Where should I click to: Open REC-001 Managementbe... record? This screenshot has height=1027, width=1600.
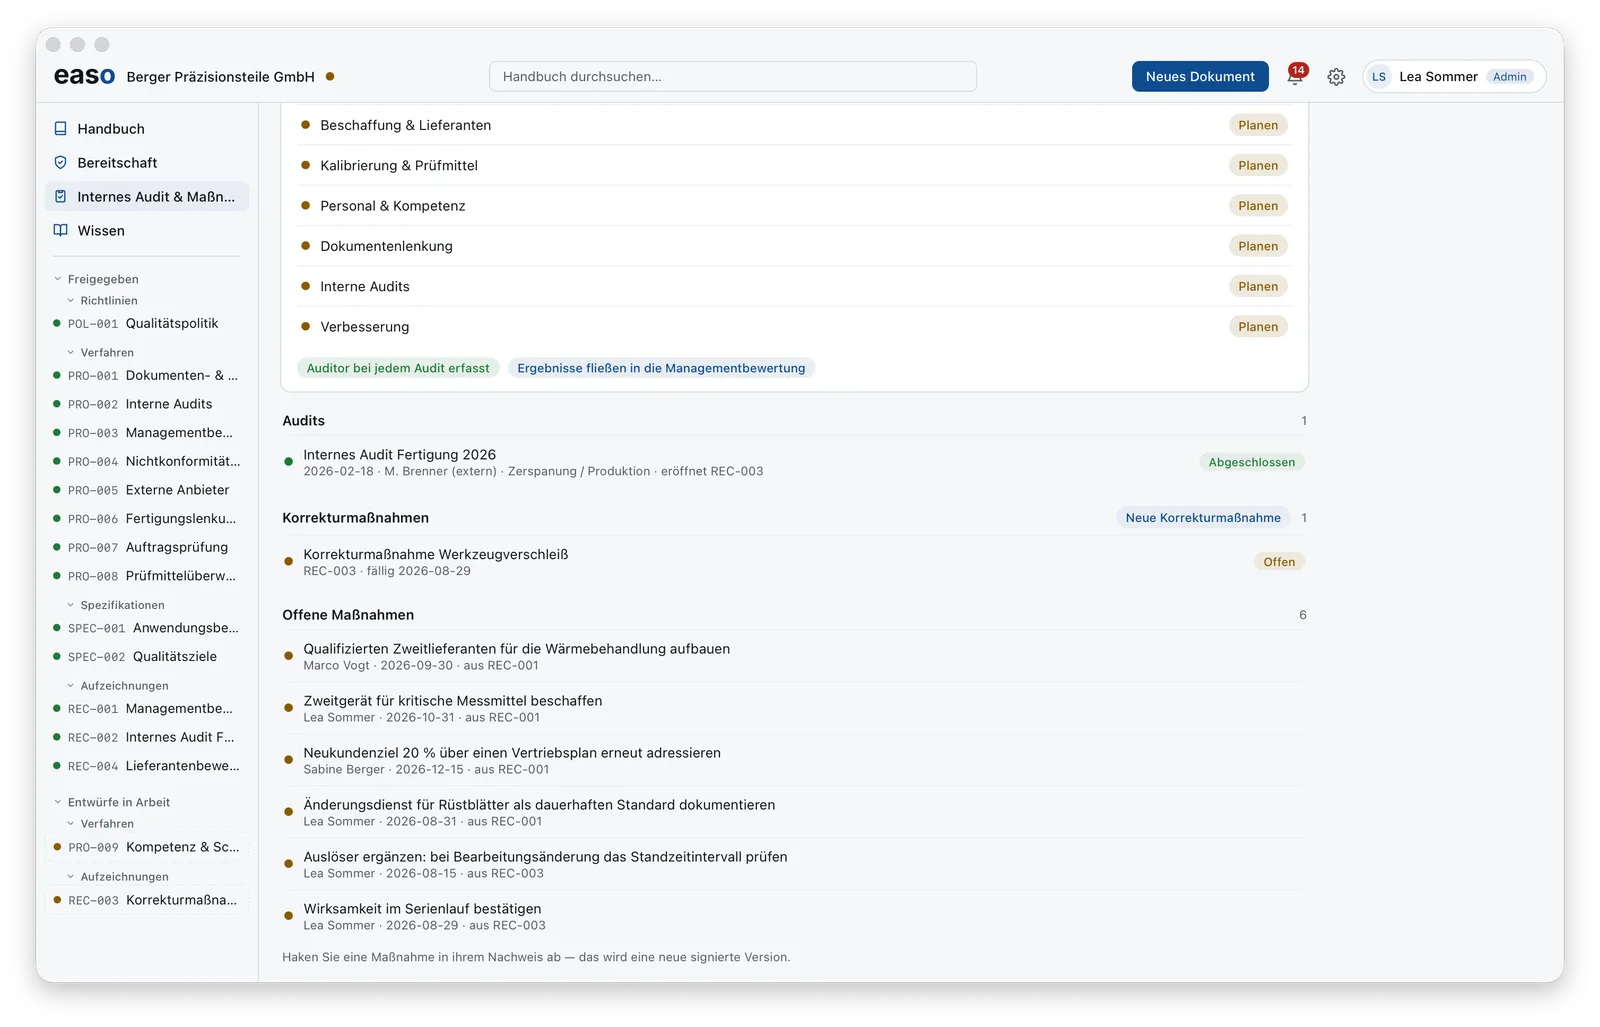coord(147,709)
